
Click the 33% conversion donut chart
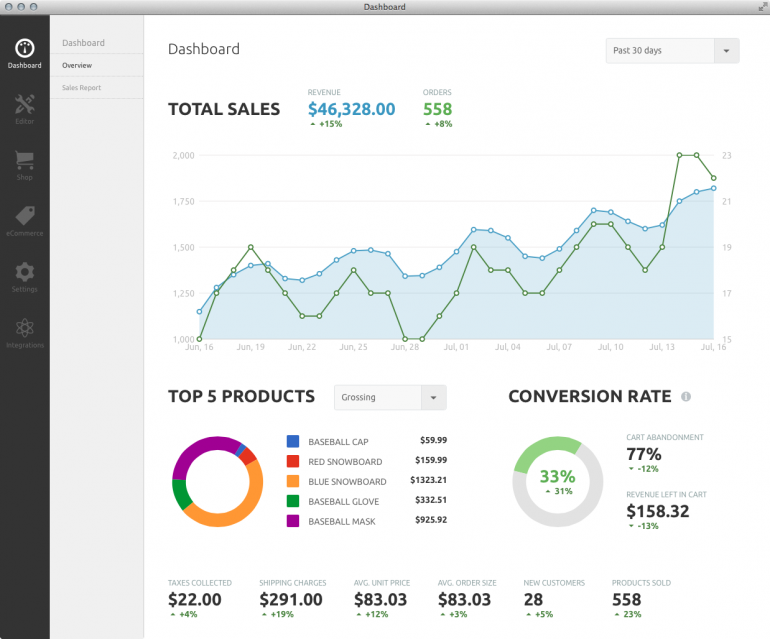pyautogui.click(x=558, y=481)
